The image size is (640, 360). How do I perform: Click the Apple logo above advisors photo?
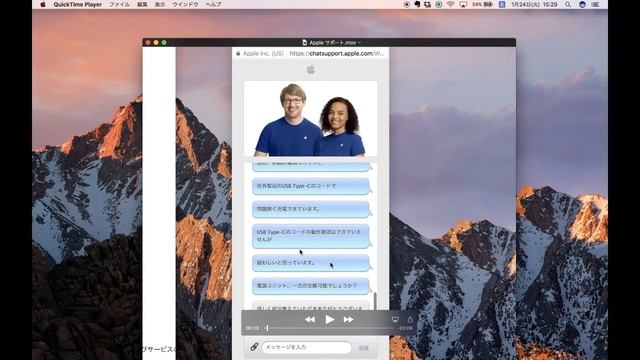click(x=311, y=69)
